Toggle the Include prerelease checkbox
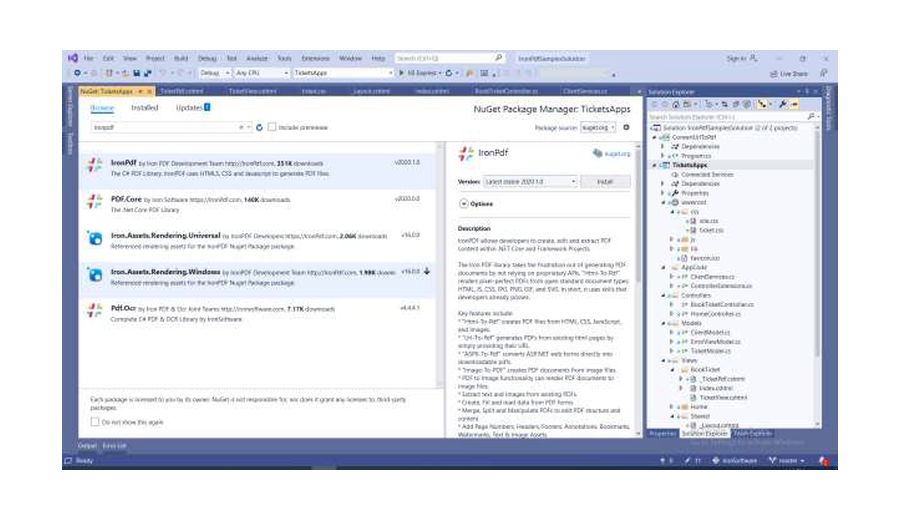The image size is (900, 520). tap(271, 127)
